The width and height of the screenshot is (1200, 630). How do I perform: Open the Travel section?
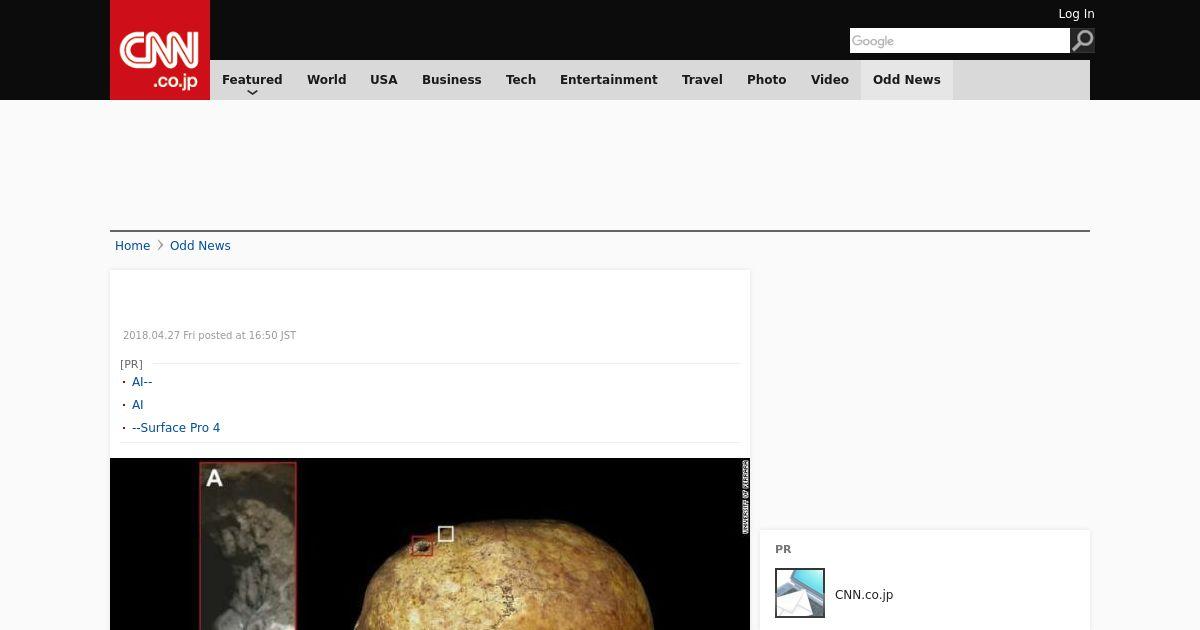[x=702, y=80]
